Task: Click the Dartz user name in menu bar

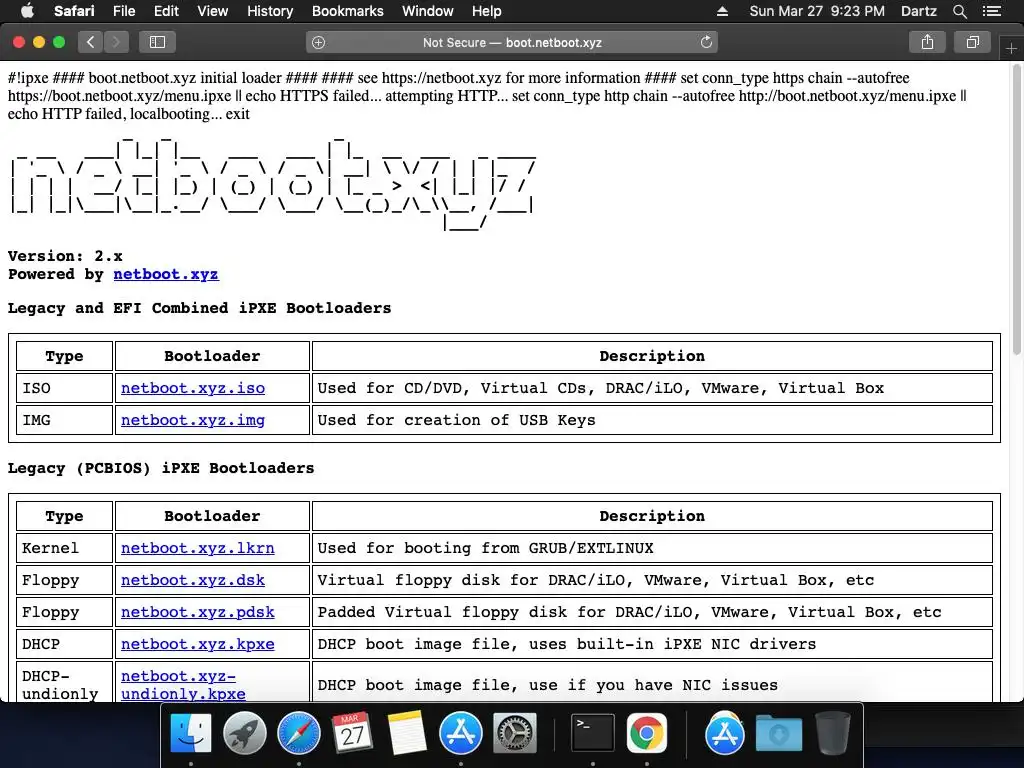Action: click(918, 11)
